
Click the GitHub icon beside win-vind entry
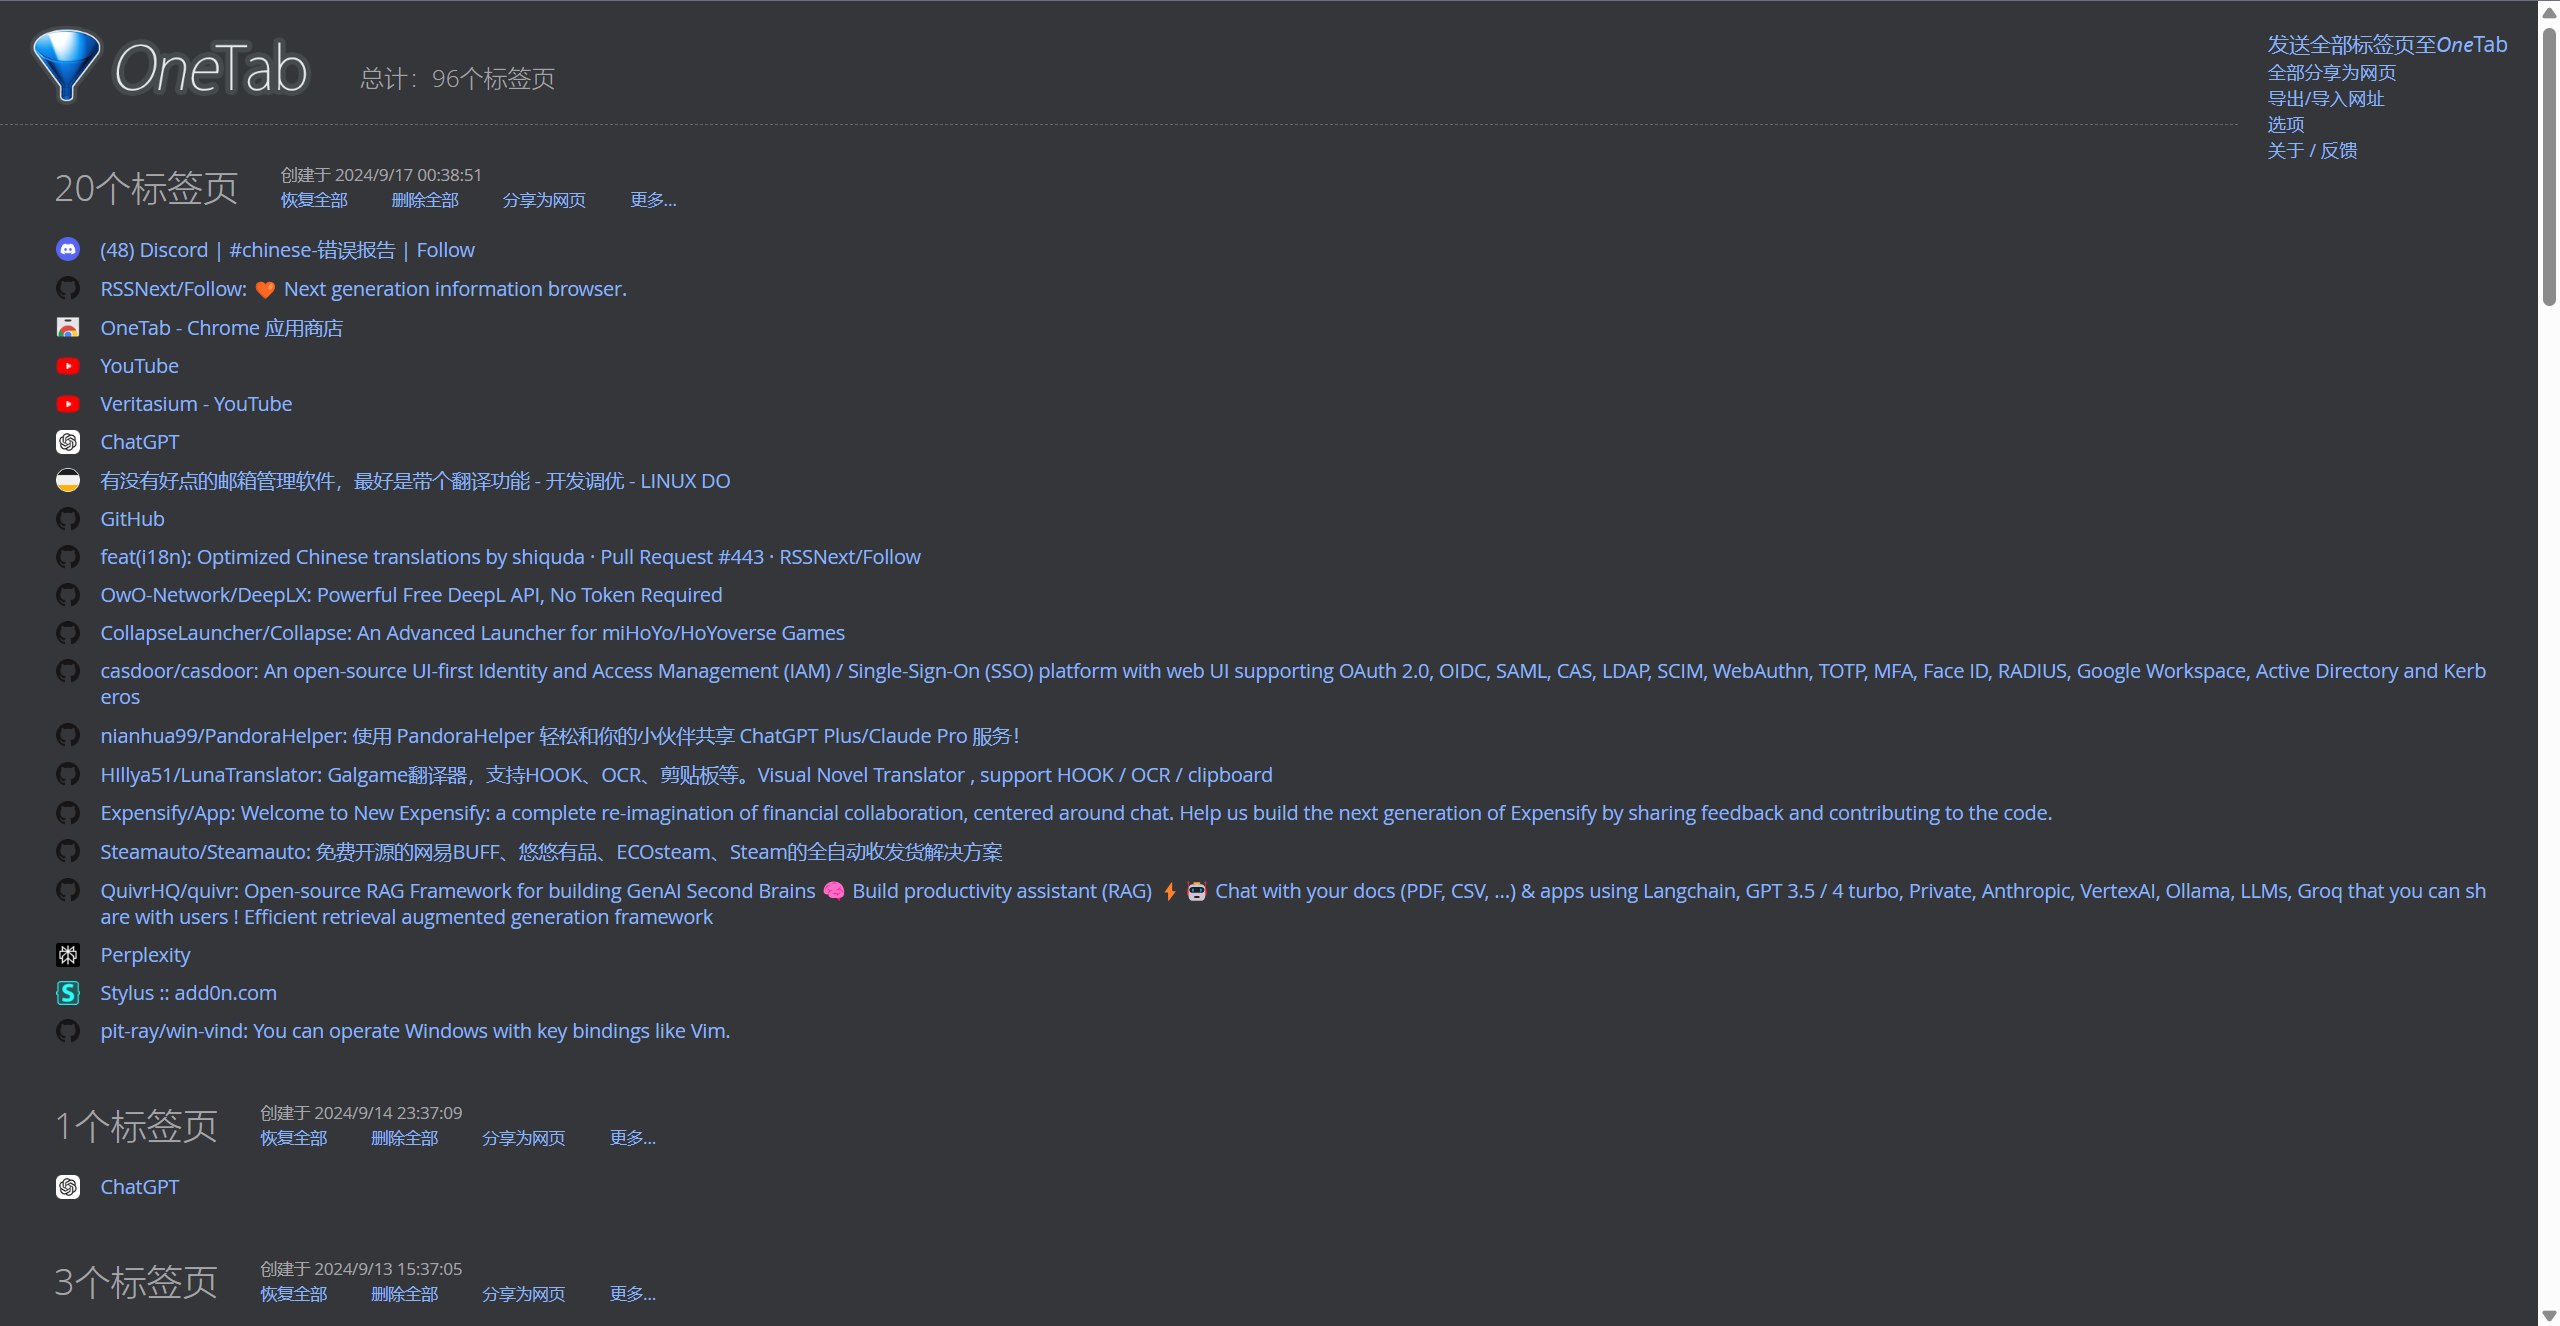tap(68, 1031)
